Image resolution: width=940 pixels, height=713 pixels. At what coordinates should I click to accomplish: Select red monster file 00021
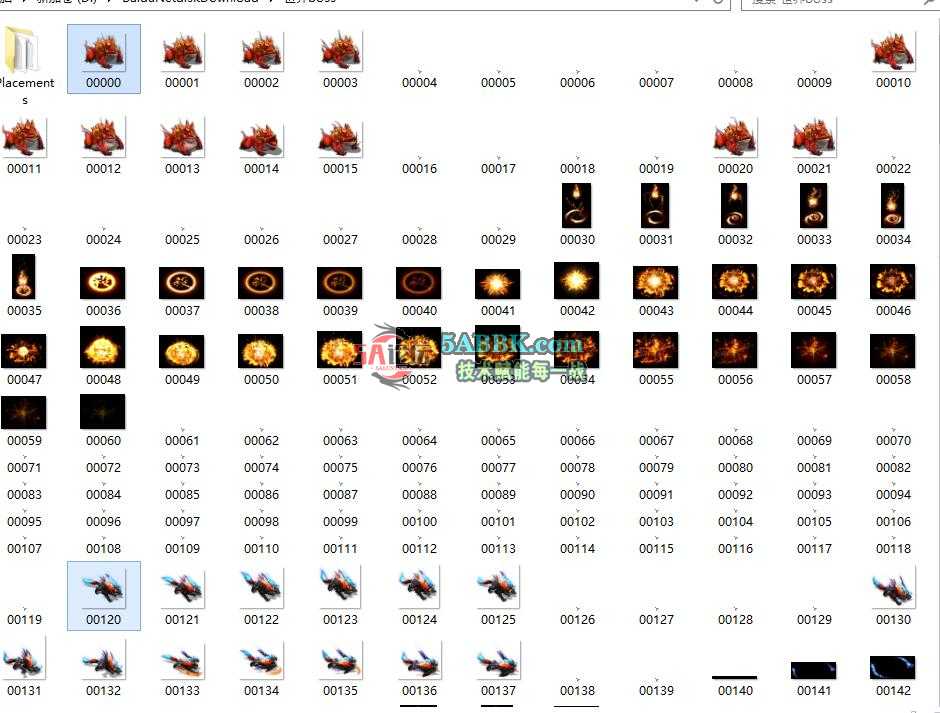pyautogui.click(x=814, y=139)
